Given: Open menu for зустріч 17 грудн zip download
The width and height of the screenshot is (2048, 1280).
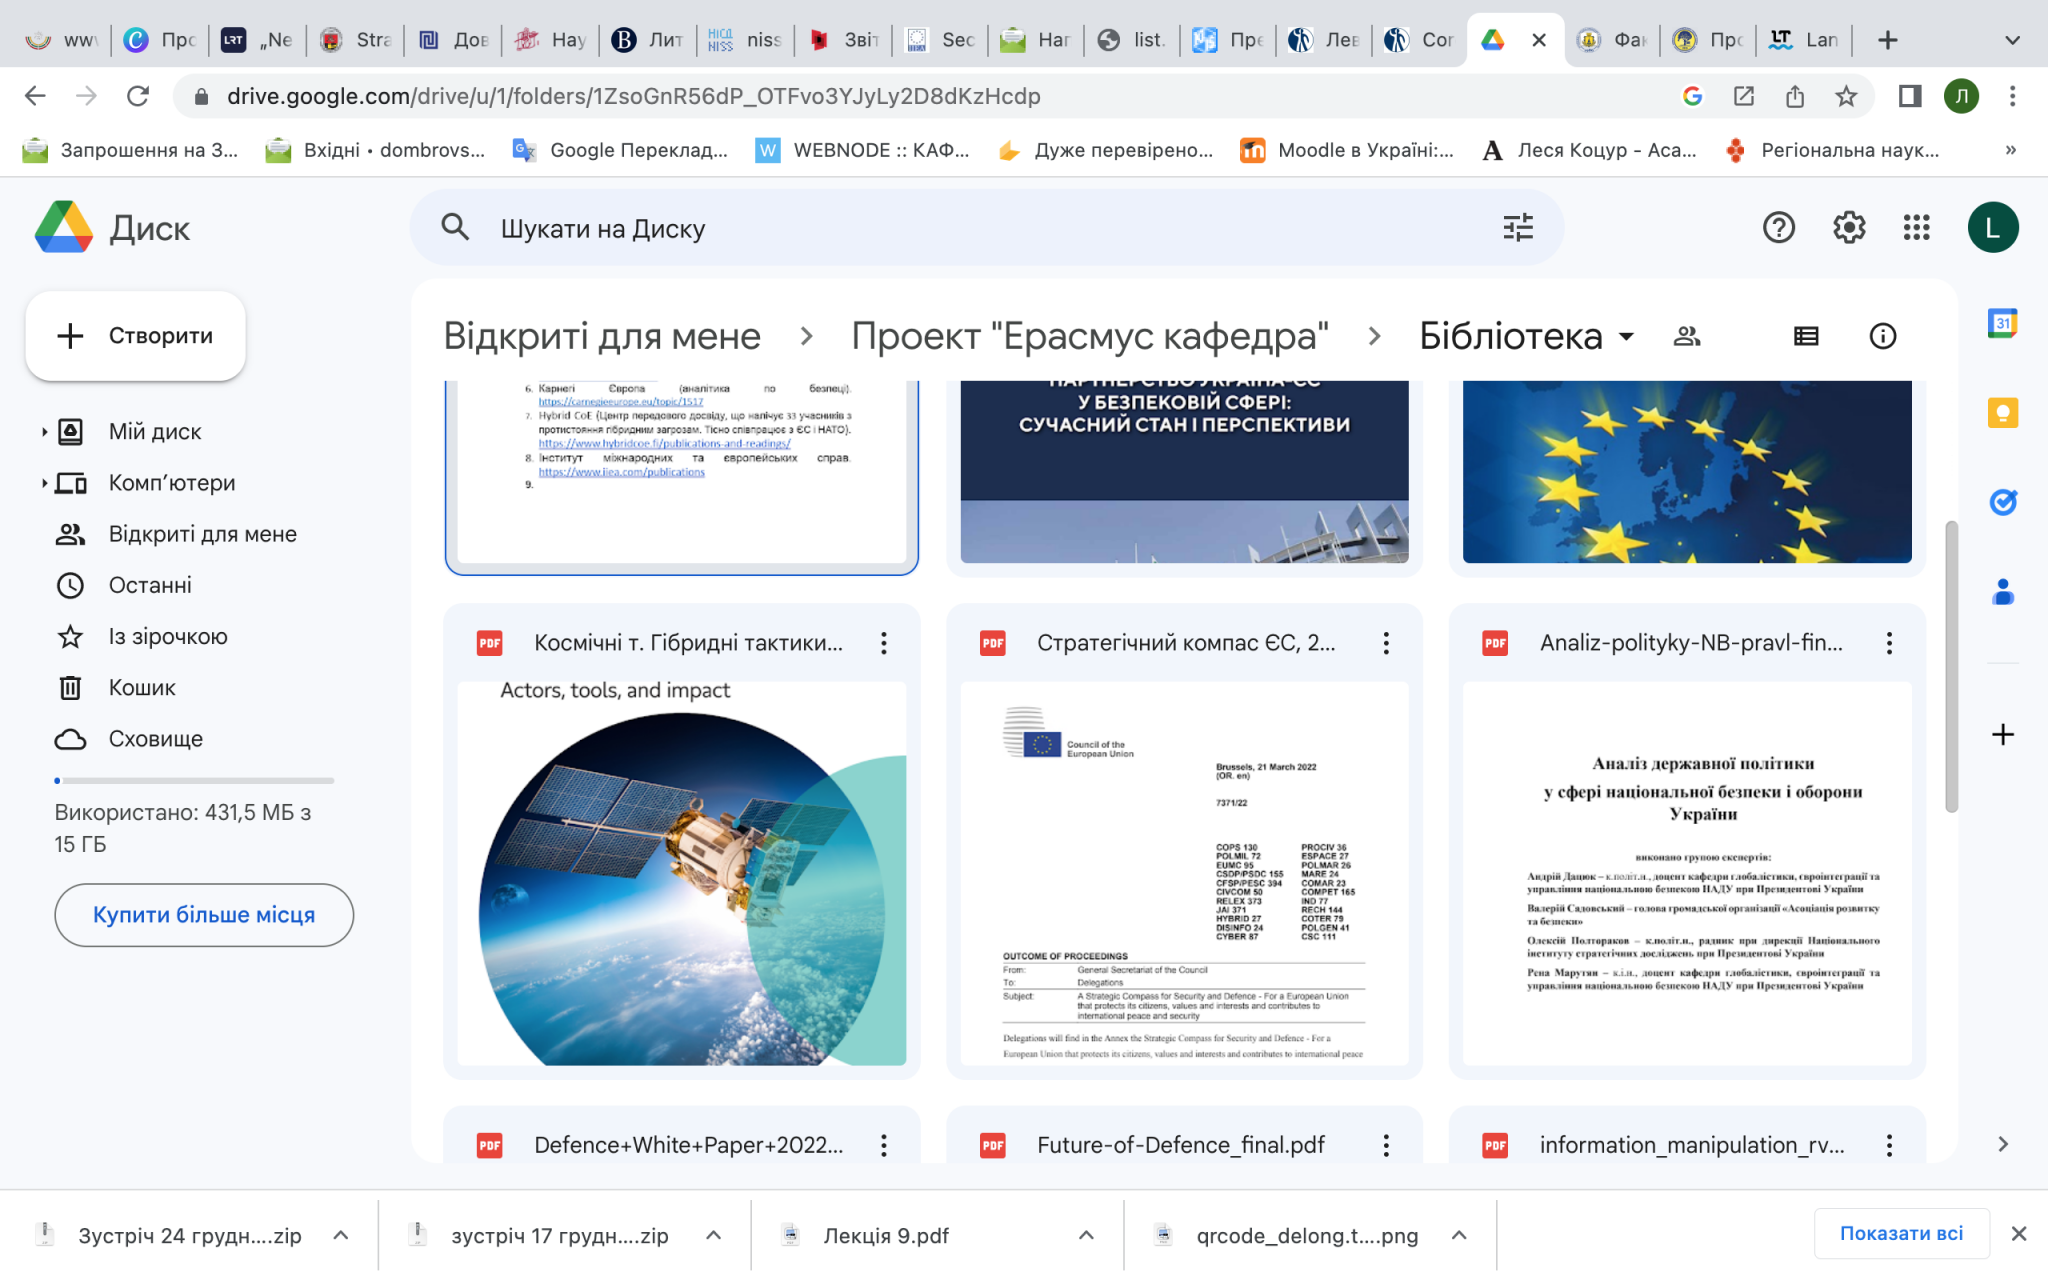Looking at the screenshot, I should click(714, 1235).
